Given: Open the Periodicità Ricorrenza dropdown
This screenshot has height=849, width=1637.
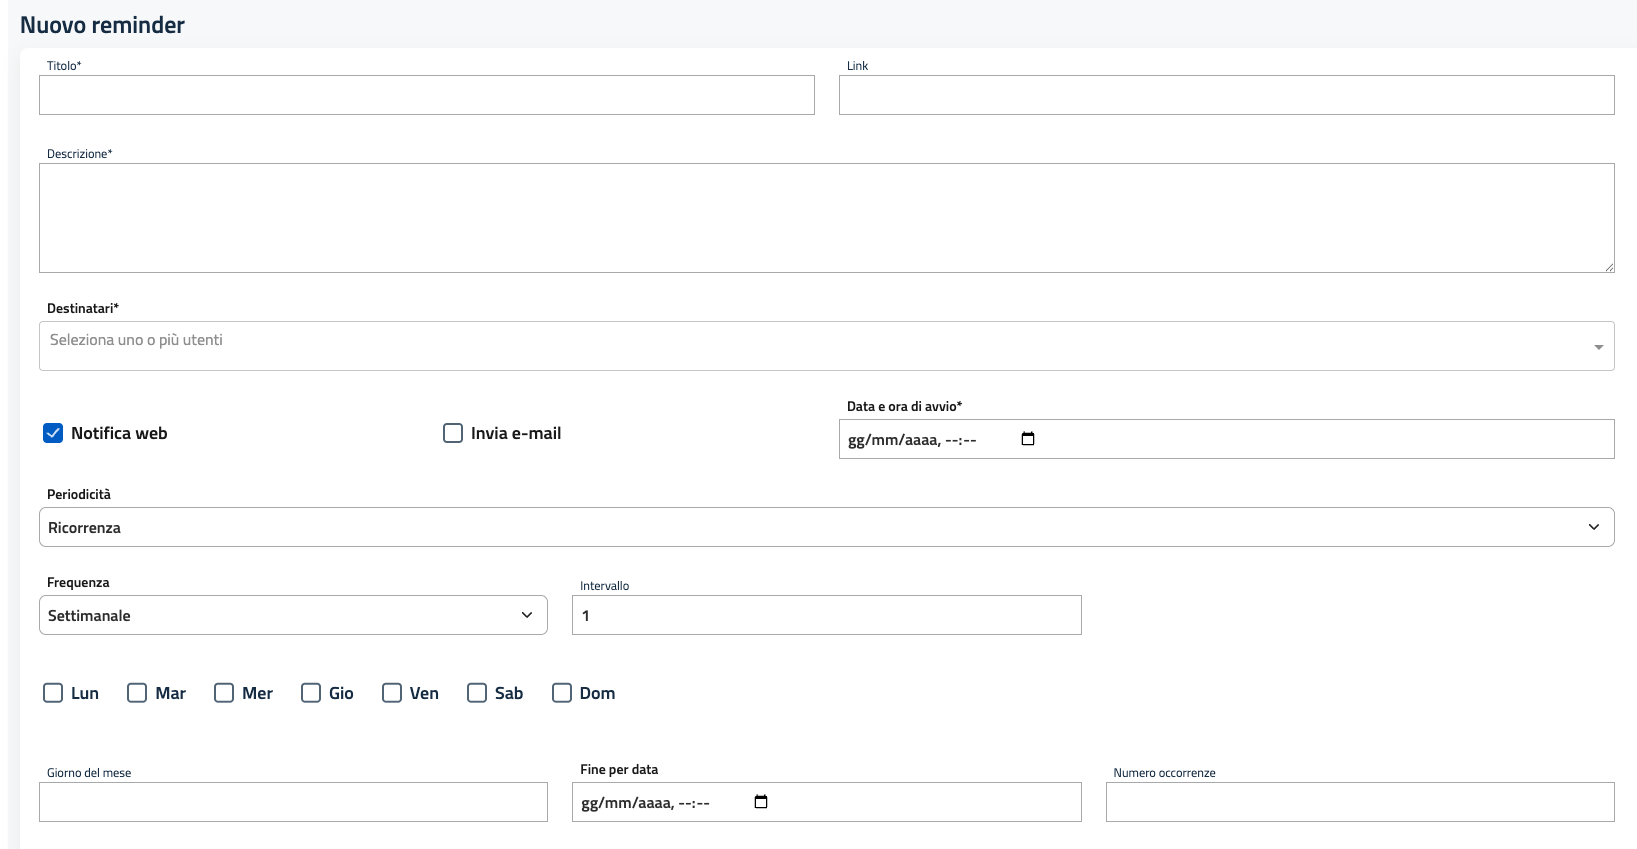Looking at the screenshot, I should (826, 527).
